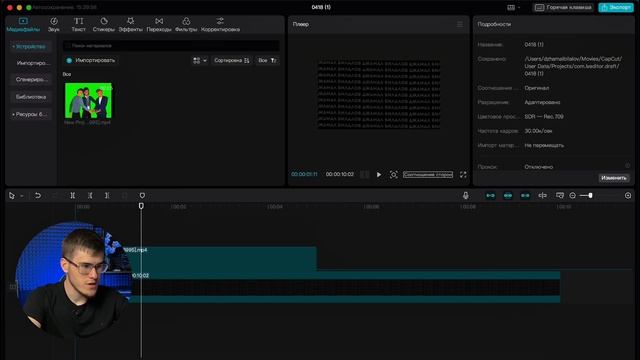This screenshot has height=360, width=640.
Task: Switch to the Звук audio tab
Action: [x=53, y=24]
